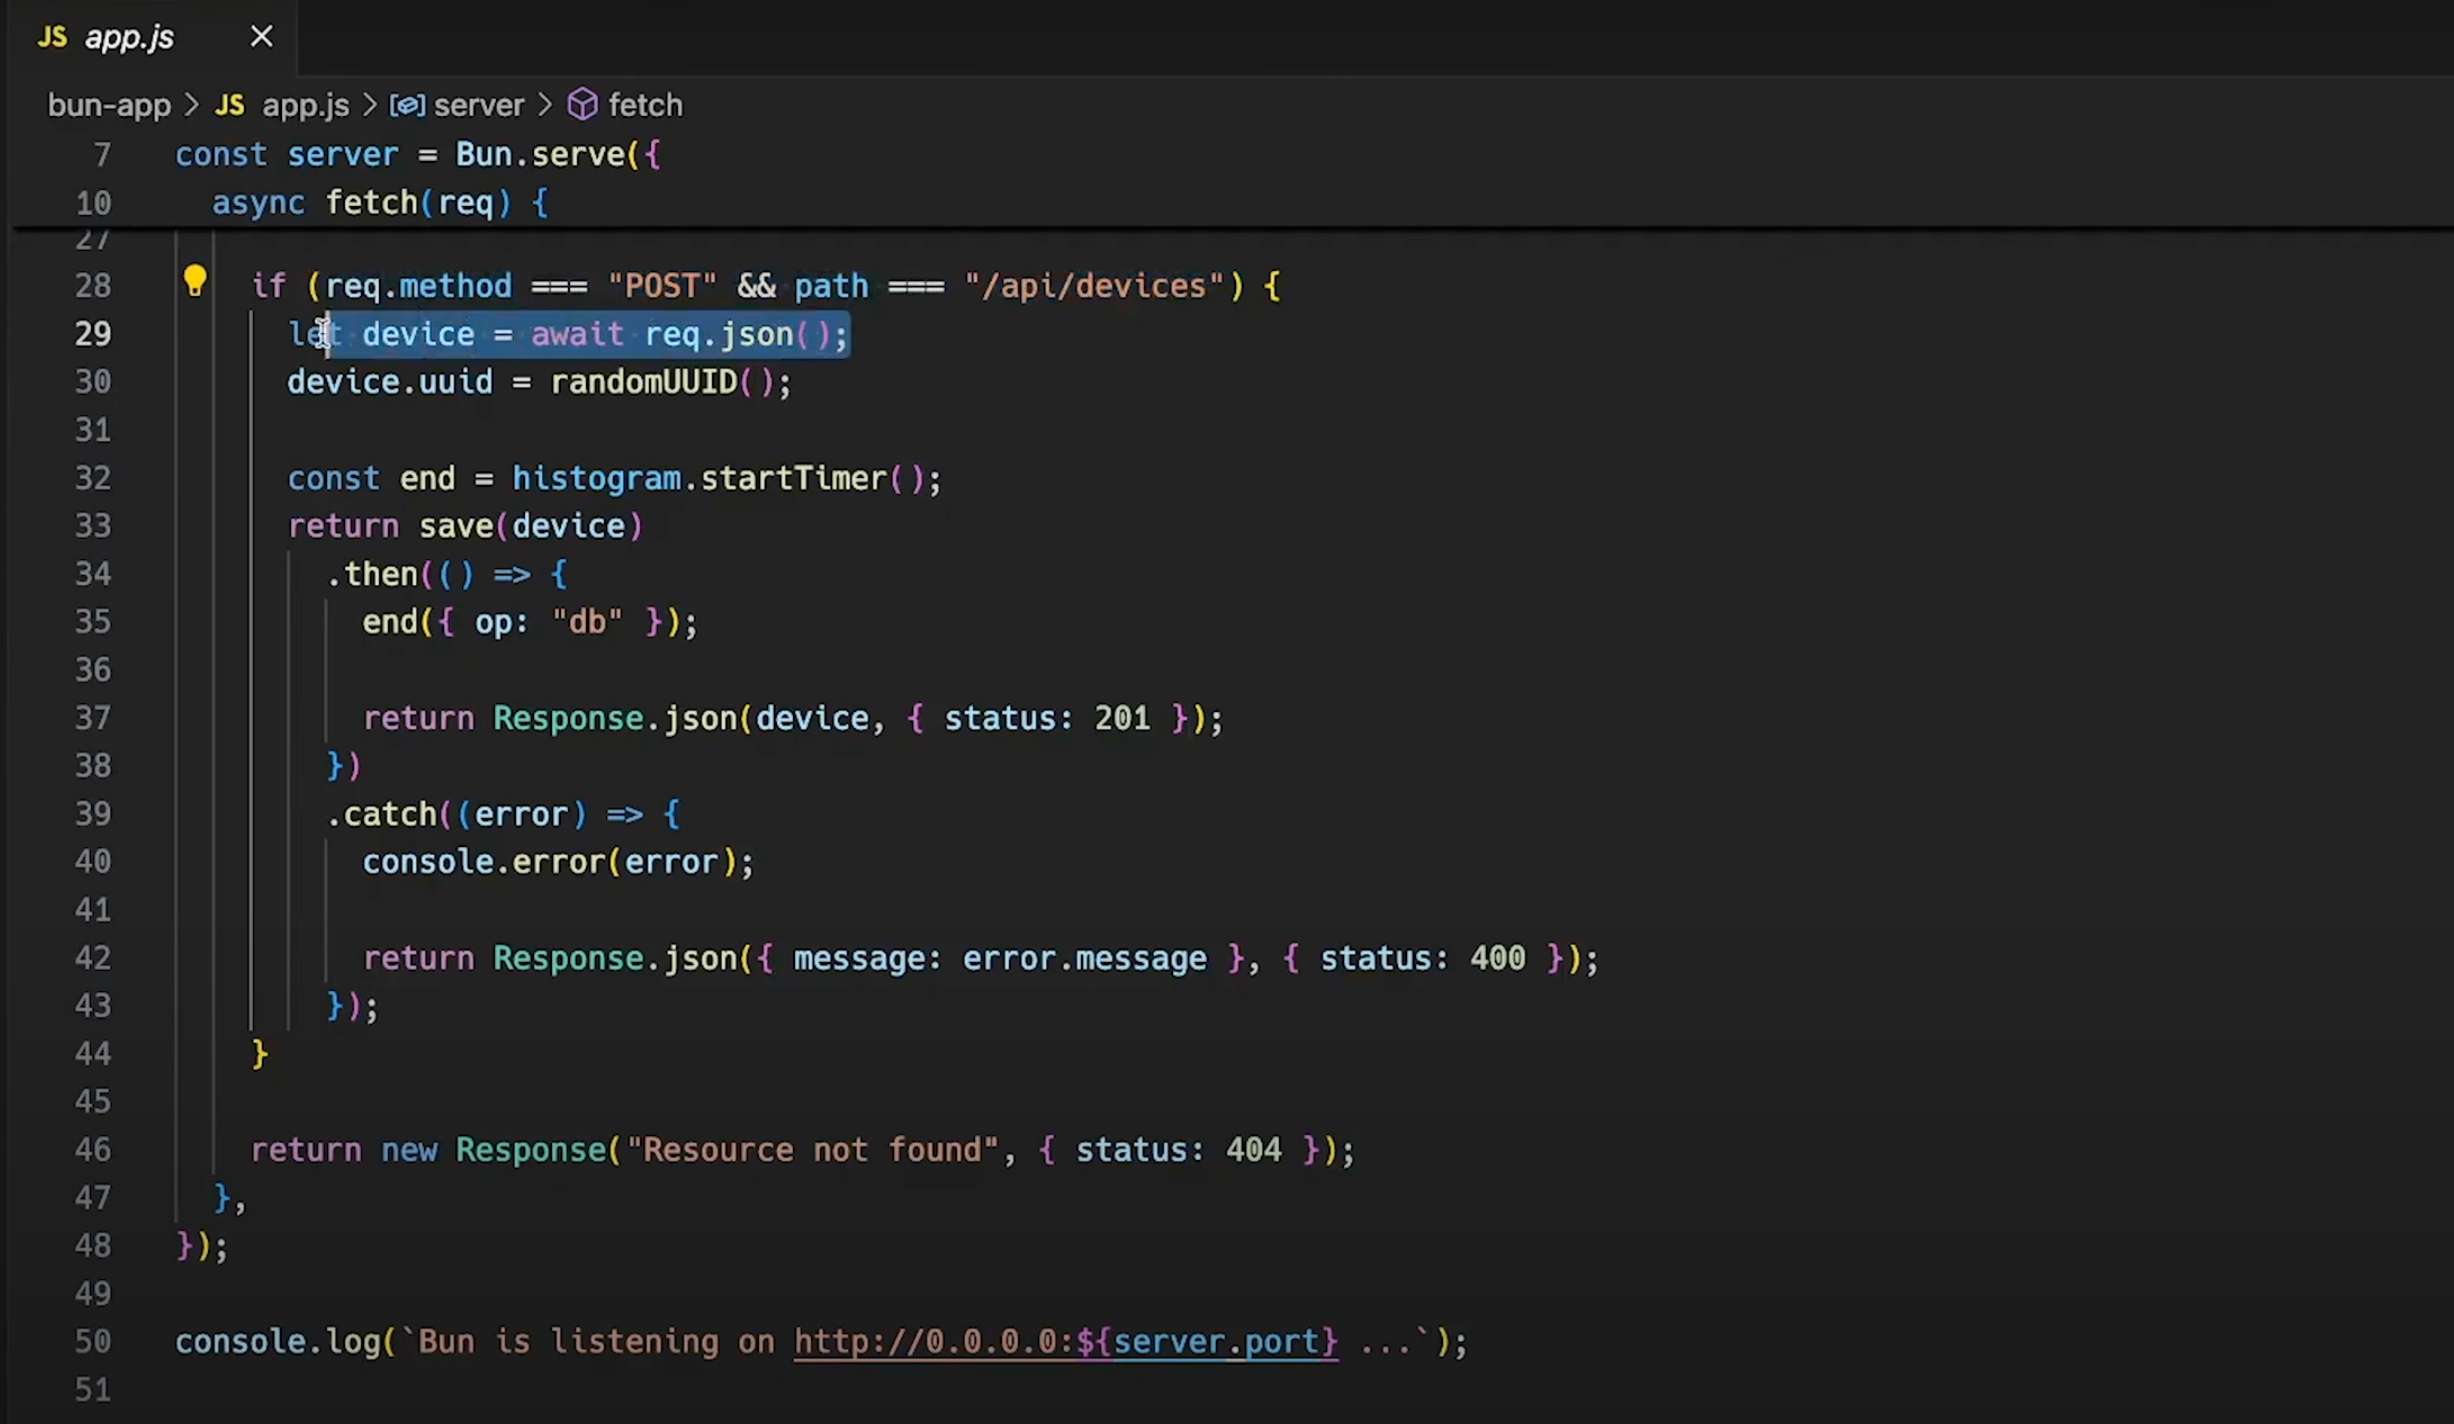2454x1424 pixels.
Task: Click the histogram.startTimer text
Action: pos(699,478)
